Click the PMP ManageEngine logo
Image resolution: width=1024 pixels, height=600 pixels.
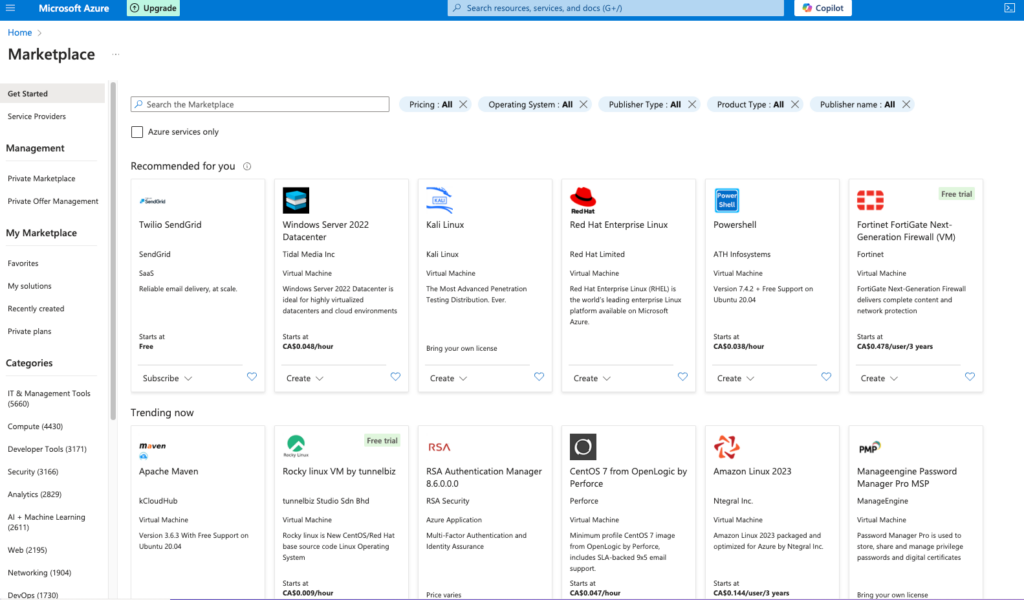[x=869, y=448]
